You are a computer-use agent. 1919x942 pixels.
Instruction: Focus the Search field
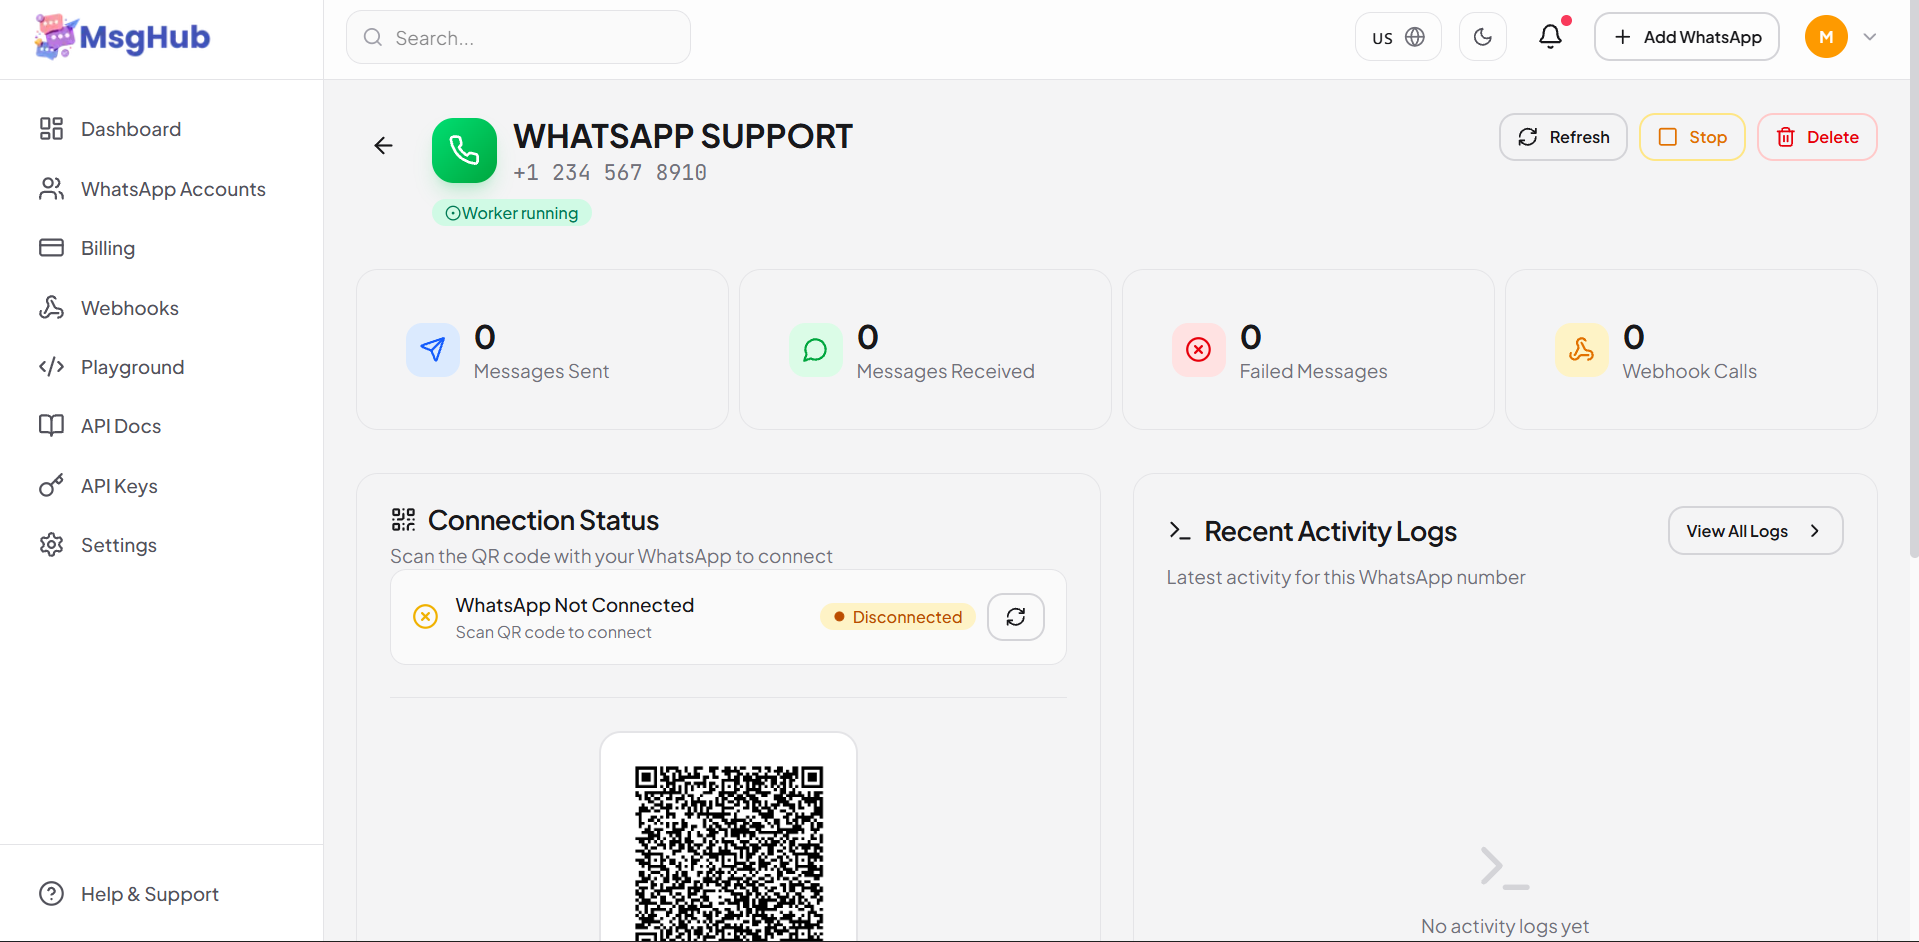pyautogui.click(x=518, y=38)
